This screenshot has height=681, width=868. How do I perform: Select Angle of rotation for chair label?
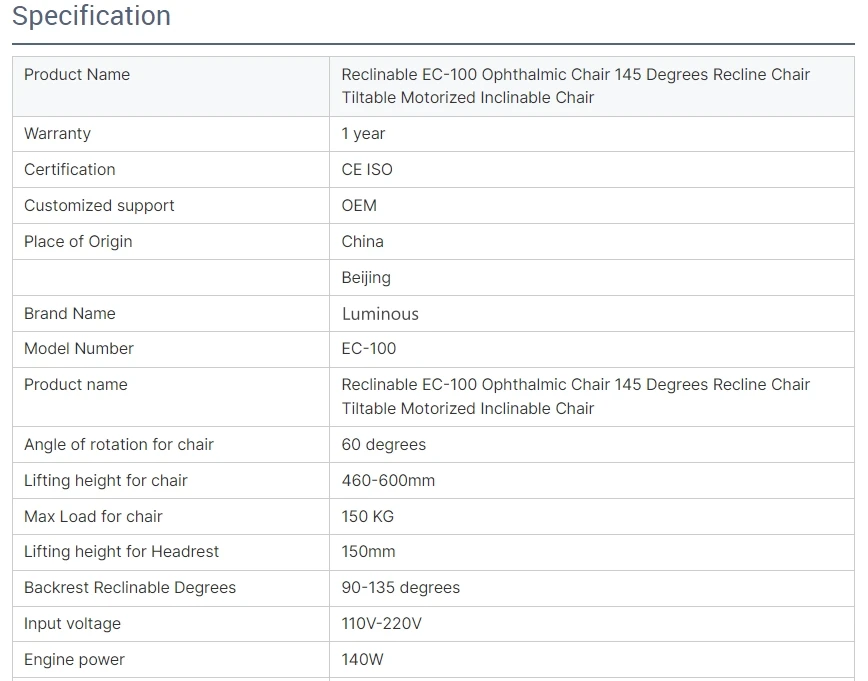[119, 445]
